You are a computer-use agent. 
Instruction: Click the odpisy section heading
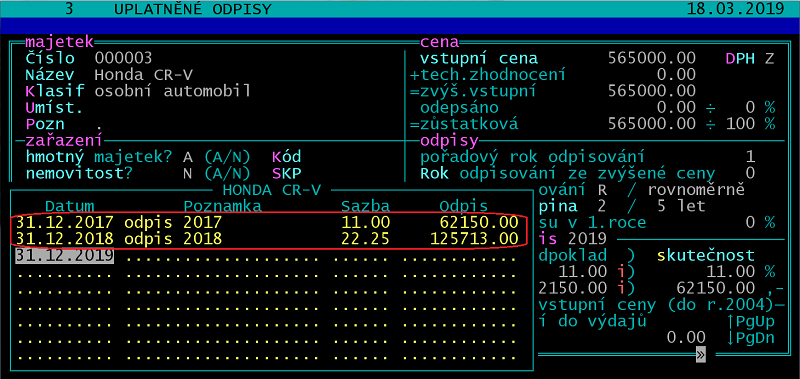449,141
